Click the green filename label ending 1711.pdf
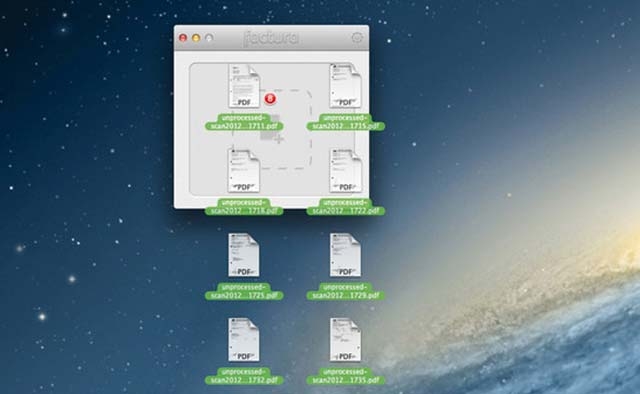 coord(244,122)
